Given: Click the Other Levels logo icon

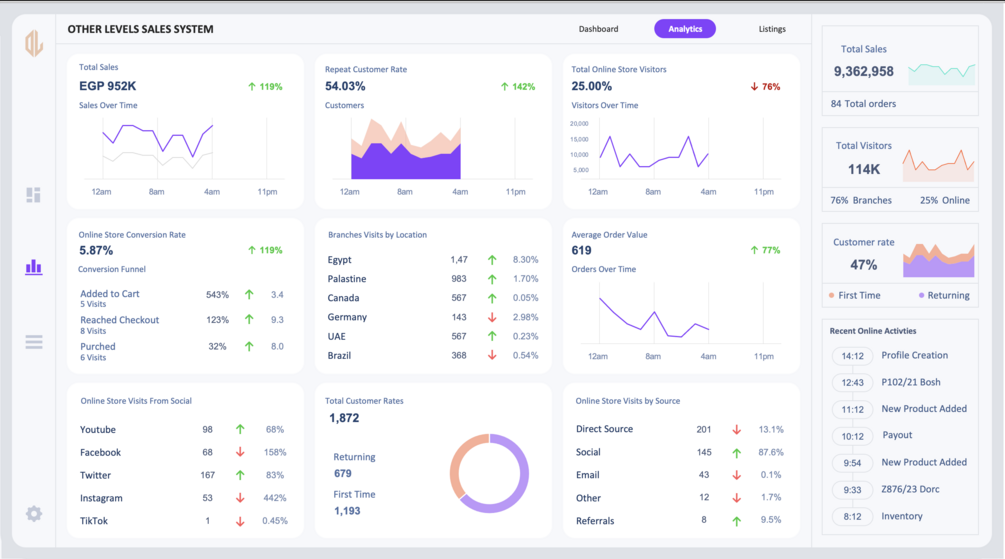Looking at the screenshot, I should [x=34, y=44].
